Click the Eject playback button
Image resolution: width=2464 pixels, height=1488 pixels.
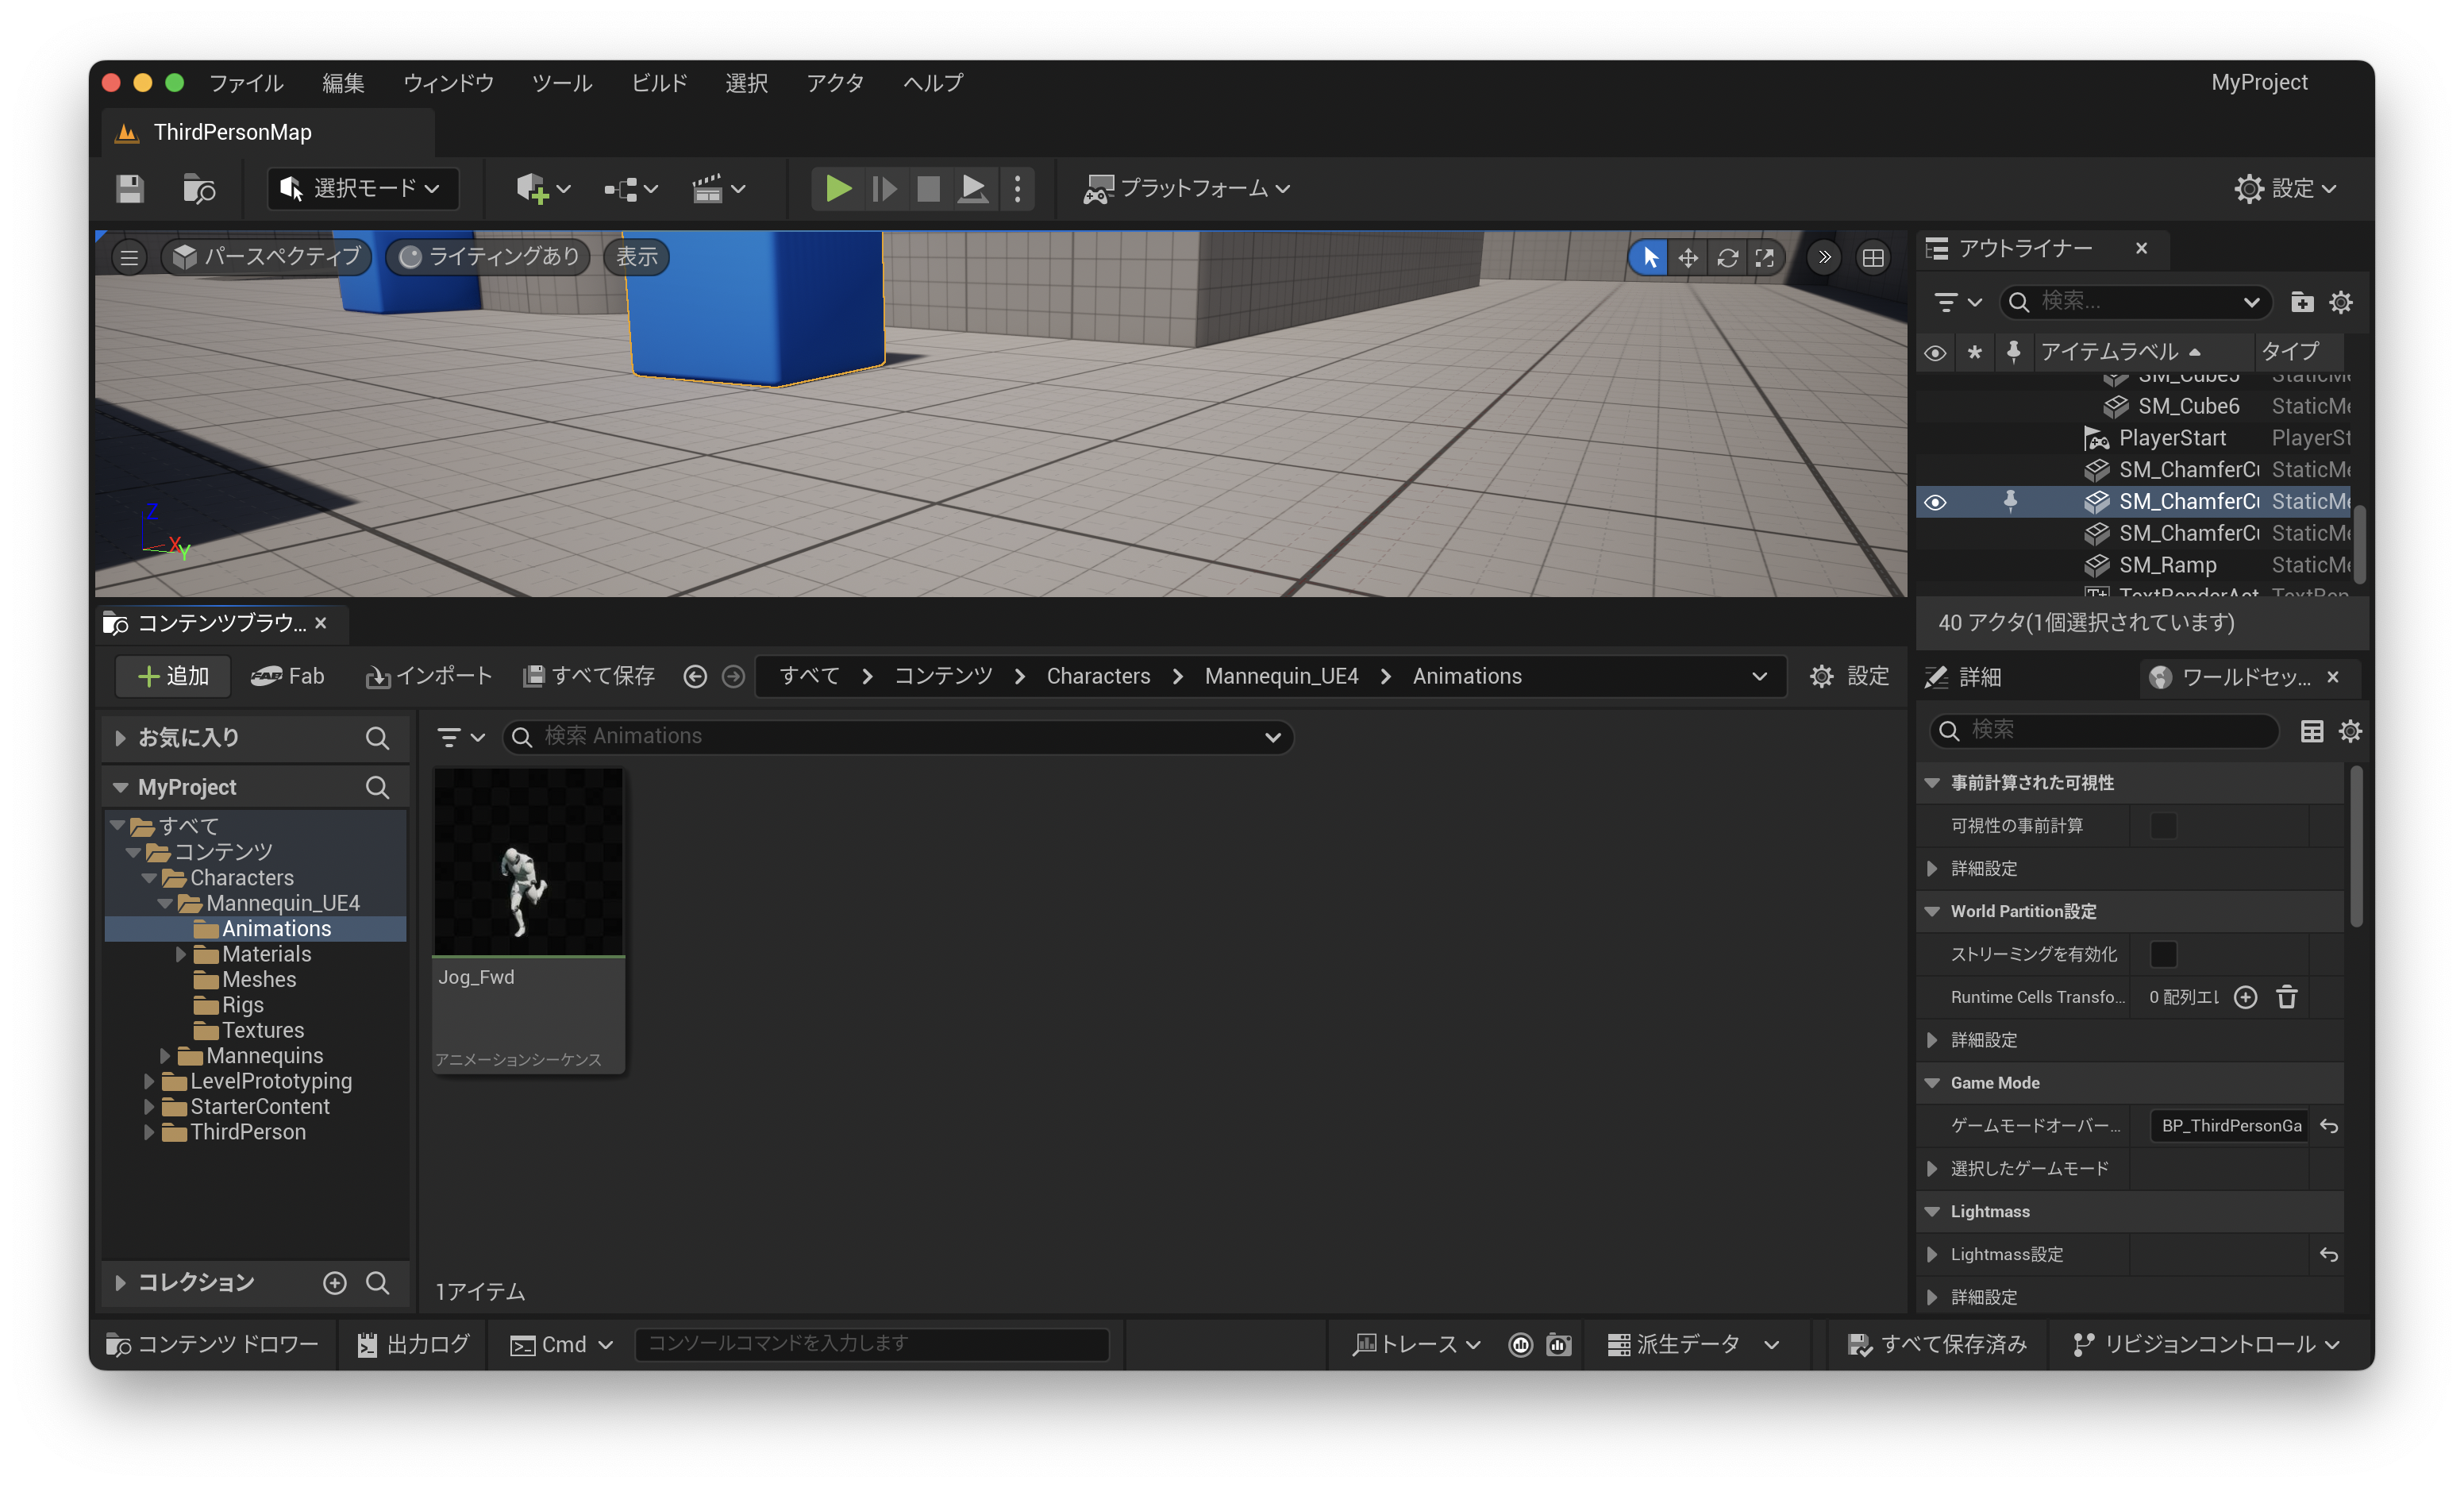tap(972, 188)
